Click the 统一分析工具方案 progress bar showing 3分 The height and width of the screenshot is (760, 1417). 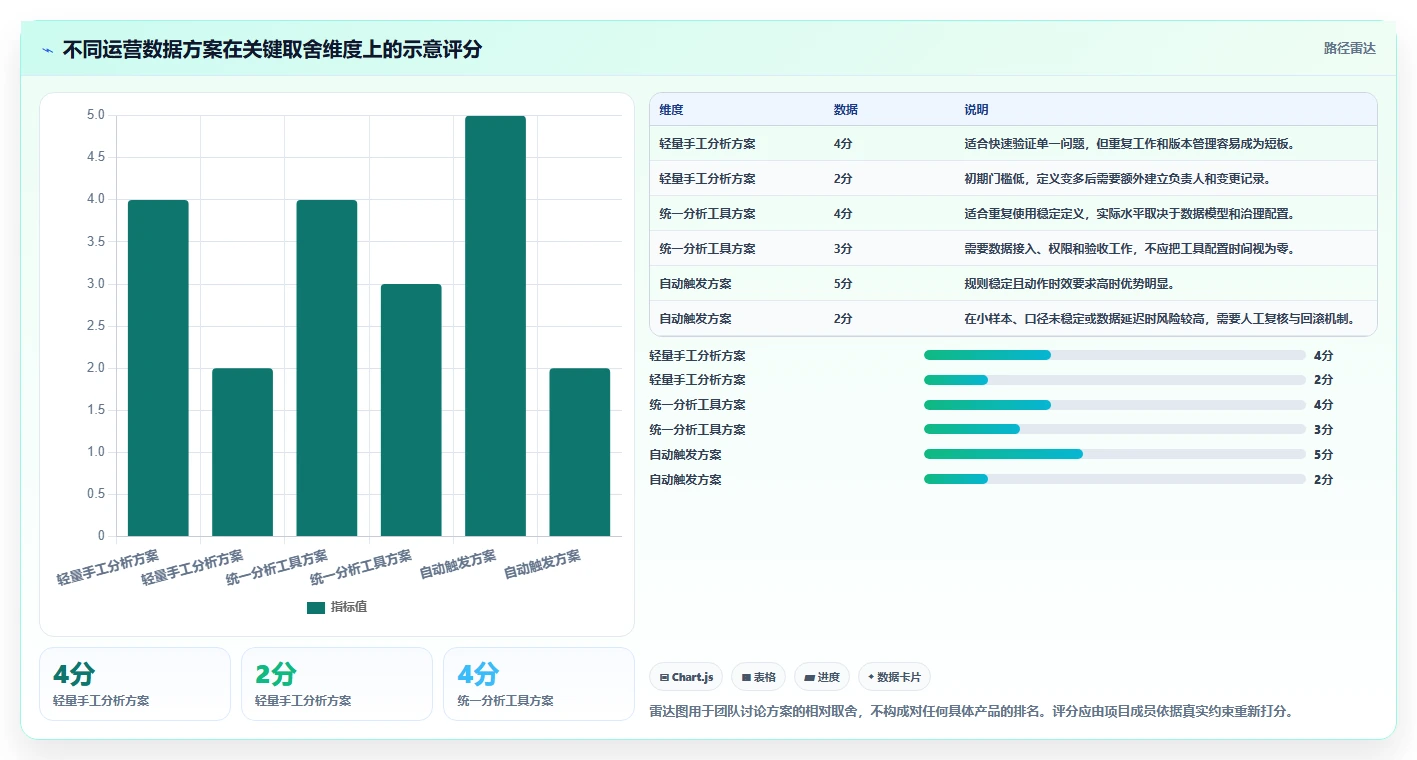tap(1115, 429)
